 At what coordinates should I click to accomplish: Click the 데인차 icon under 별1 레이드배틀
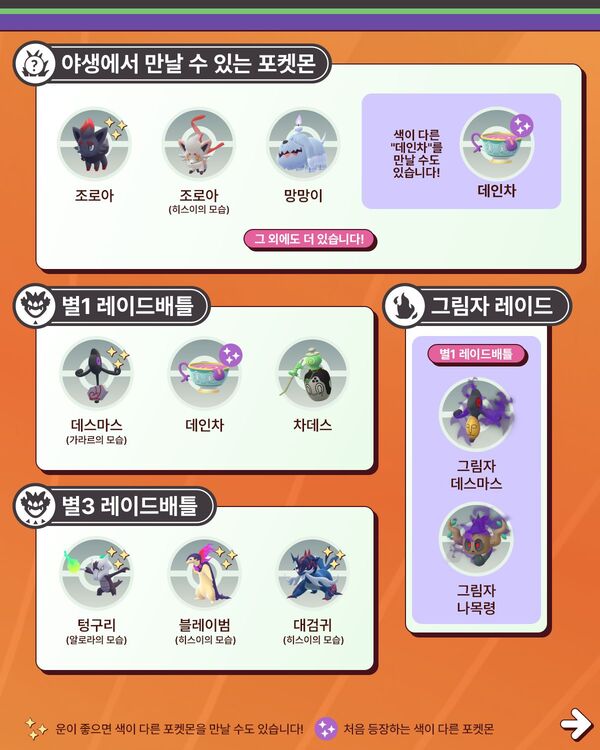click(205, 375)
